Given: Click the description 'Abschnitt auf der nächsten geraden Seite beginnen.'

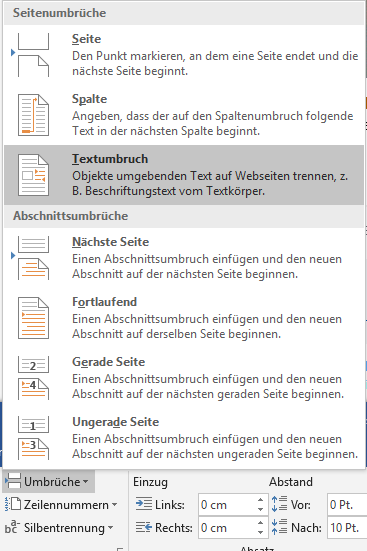Looking at the screenshot, I should click(x=208, y=394).
